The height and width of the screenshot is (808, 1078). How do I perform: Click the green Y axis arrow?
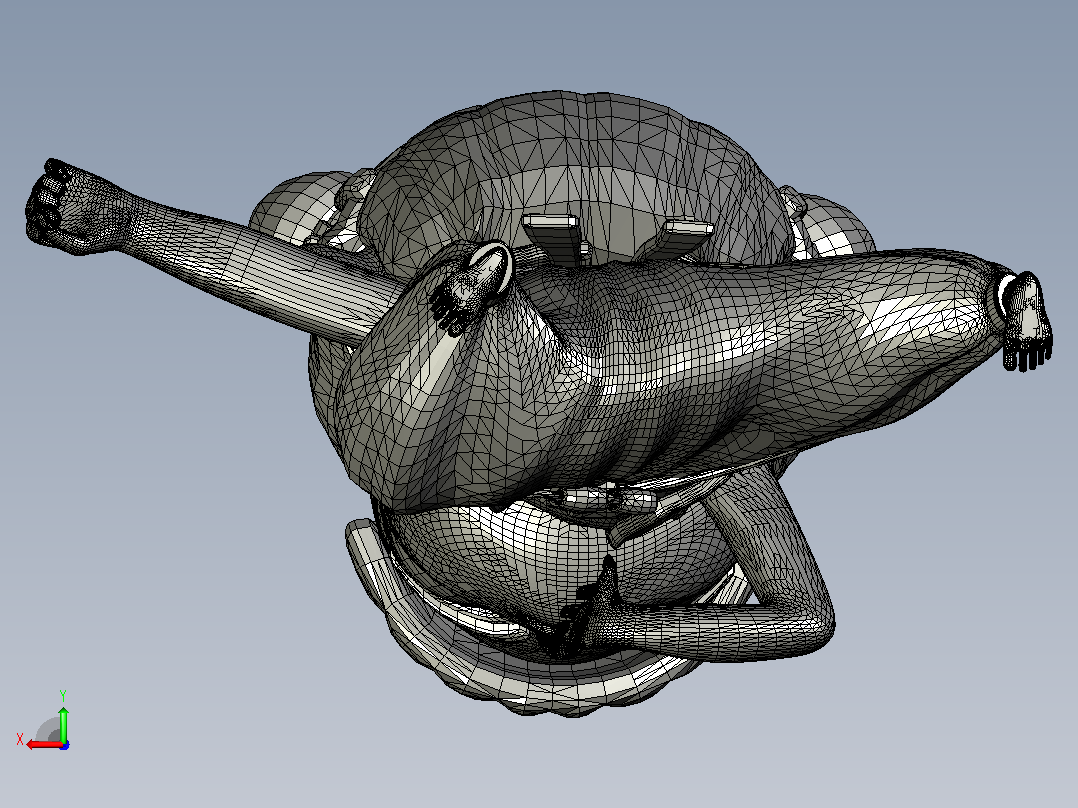tap(63, 723)
